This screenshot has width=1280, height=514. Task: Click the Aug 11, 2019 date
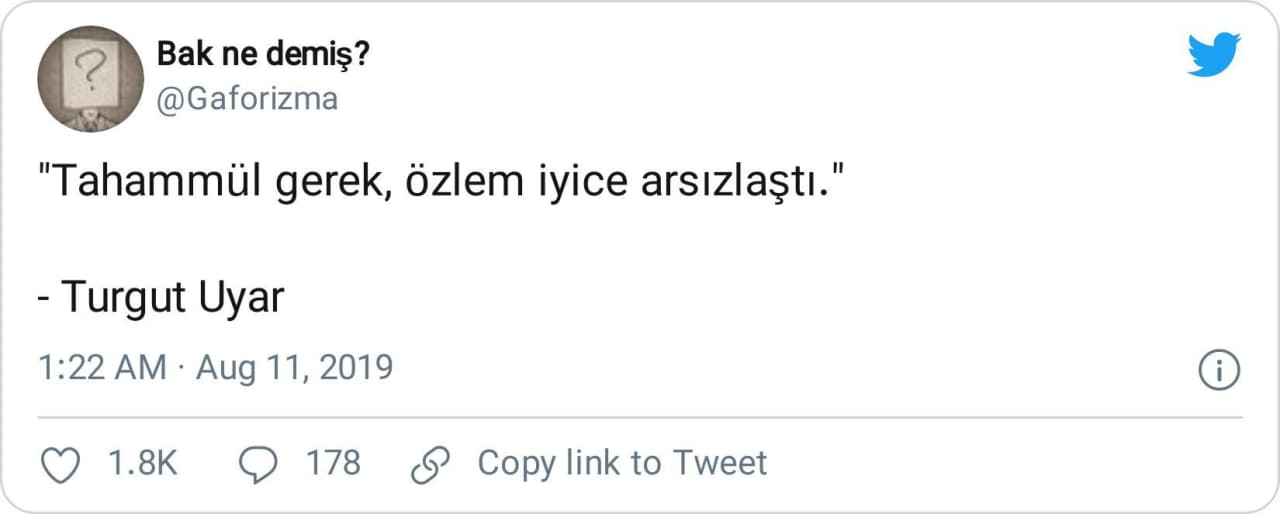(x=294, y=368)
